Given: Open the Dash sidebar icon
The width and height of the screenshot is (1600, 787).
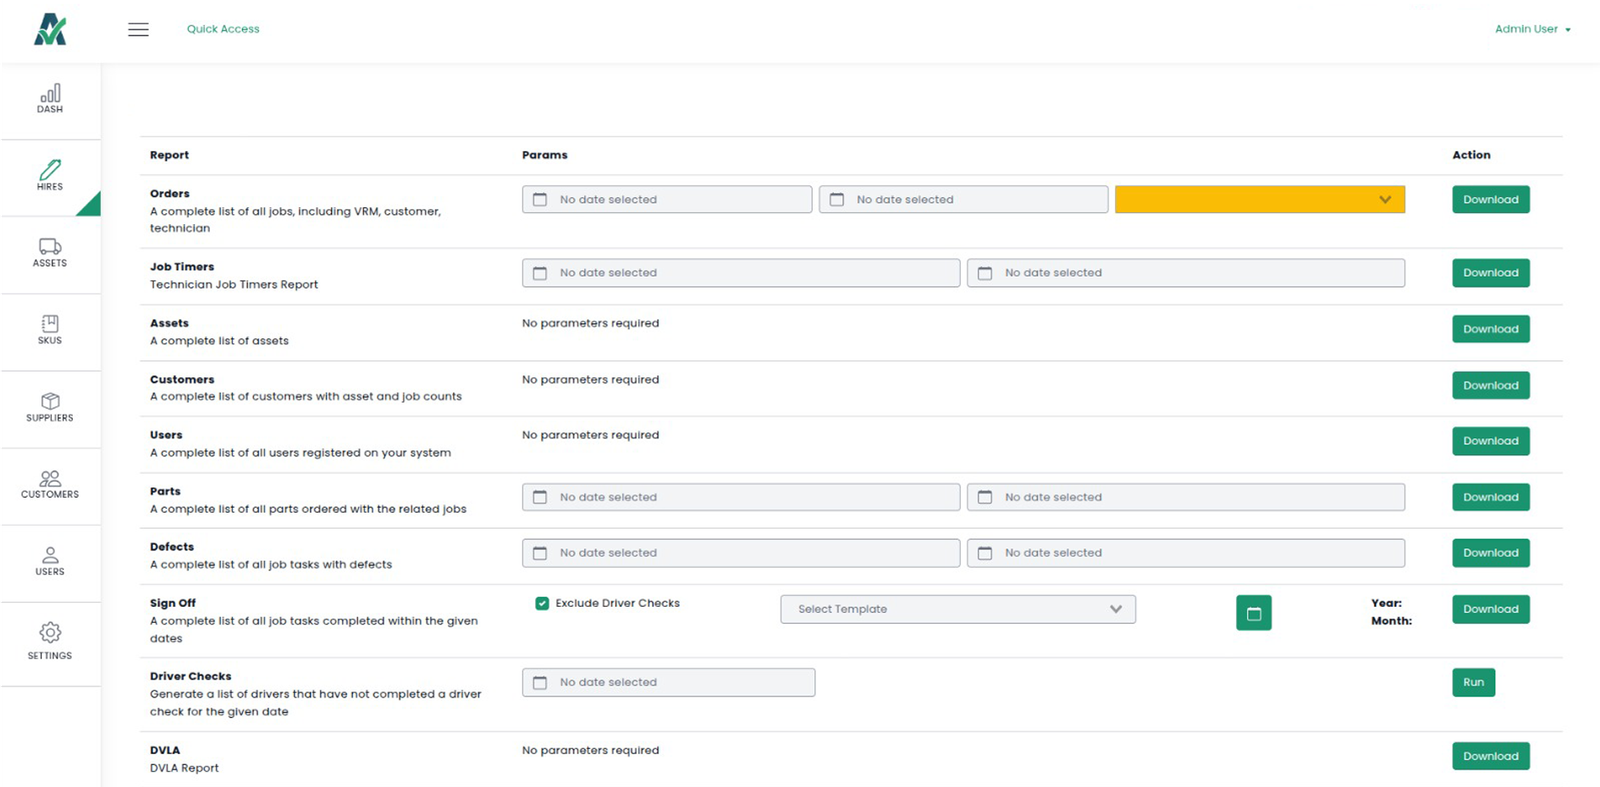Looking at the screenshot, I should 50,99.
